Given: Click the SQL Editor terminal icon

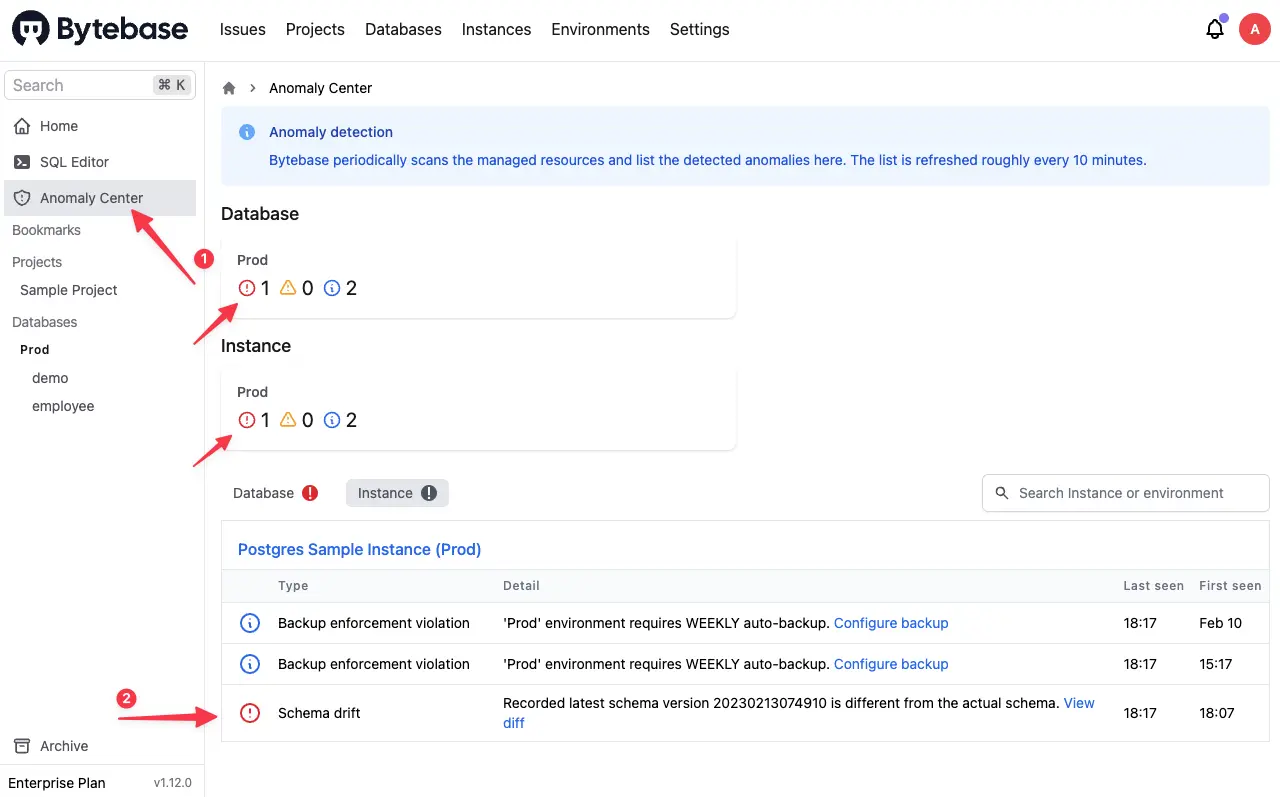Looking at the screenshot, I should [x=22, y=162].
